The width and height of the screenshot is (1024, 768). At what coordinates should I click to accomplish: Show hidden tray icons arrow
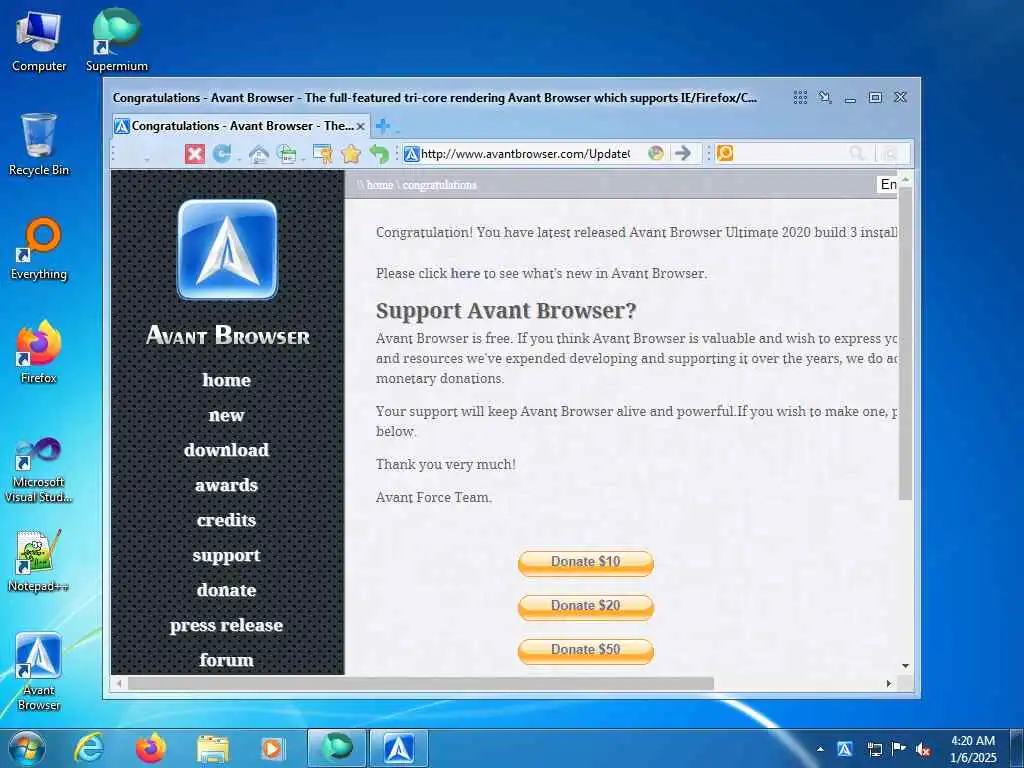point(820,749)
